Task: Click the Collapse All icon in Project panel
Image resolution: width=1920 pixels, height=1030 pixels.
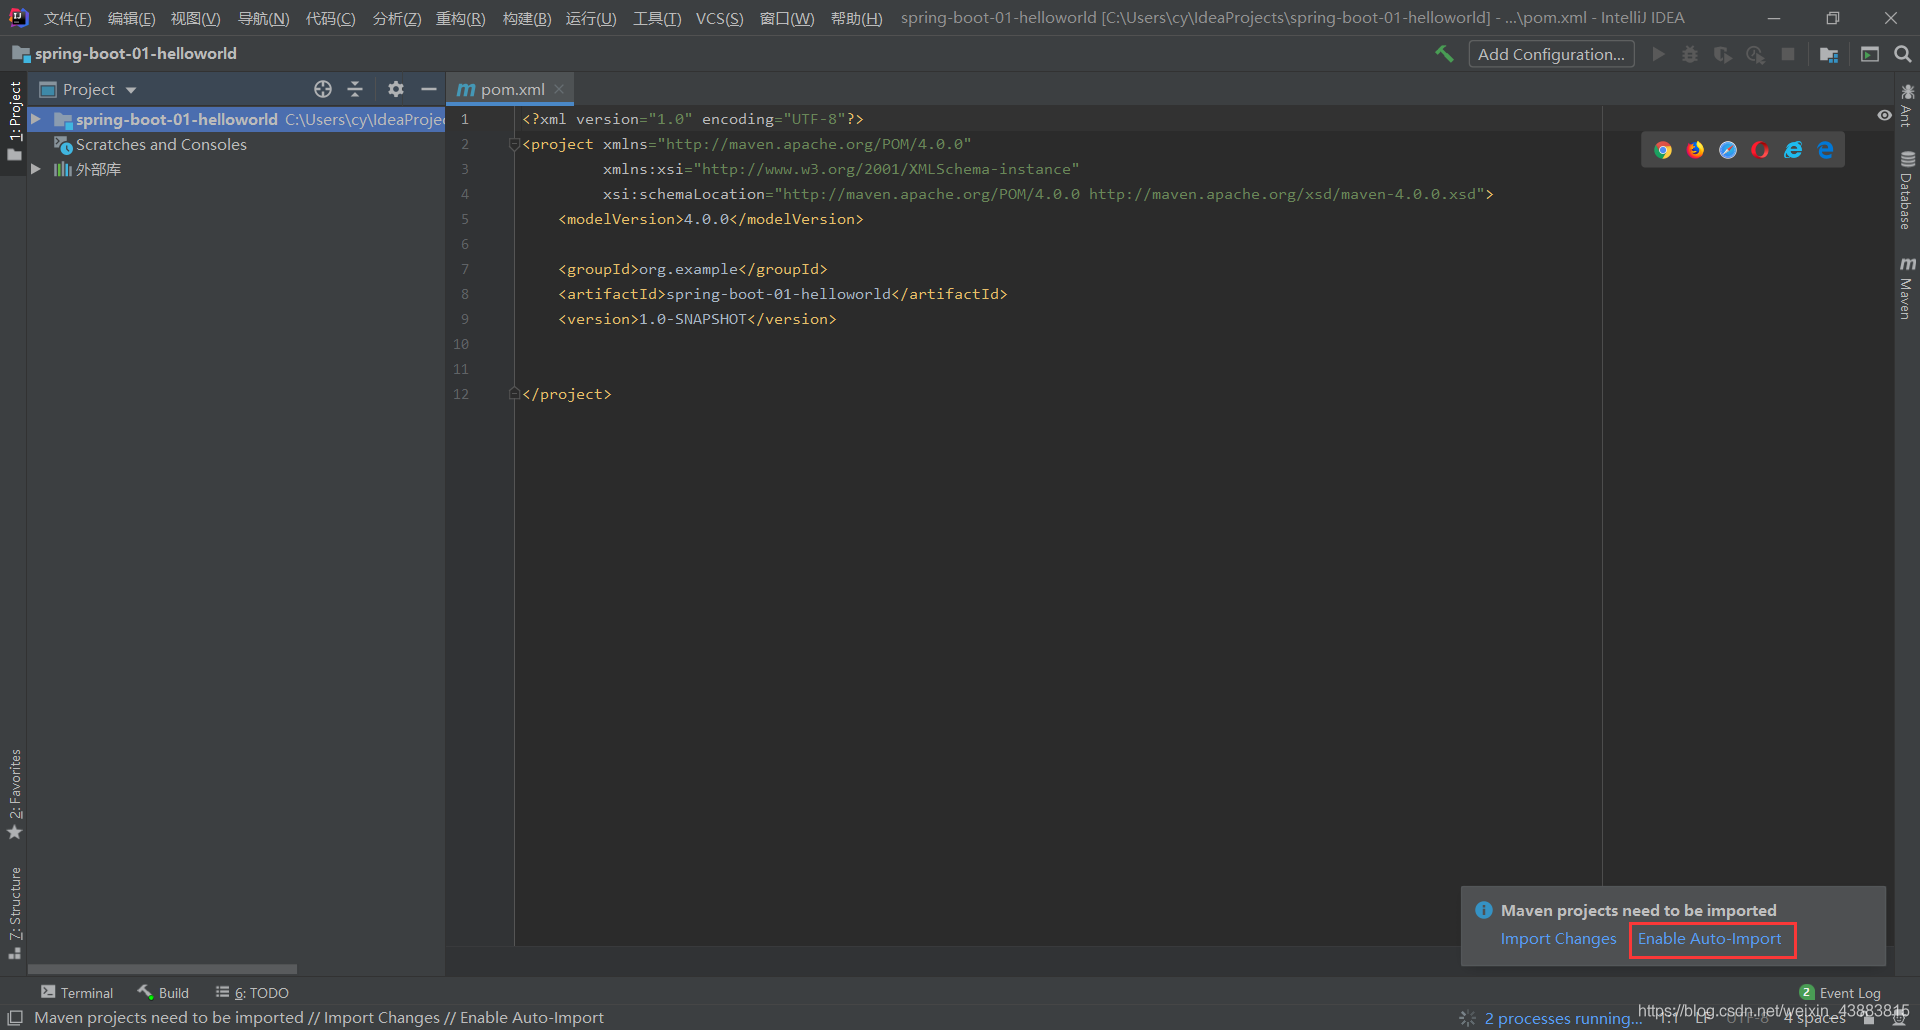Action: (x=355, y=89)
